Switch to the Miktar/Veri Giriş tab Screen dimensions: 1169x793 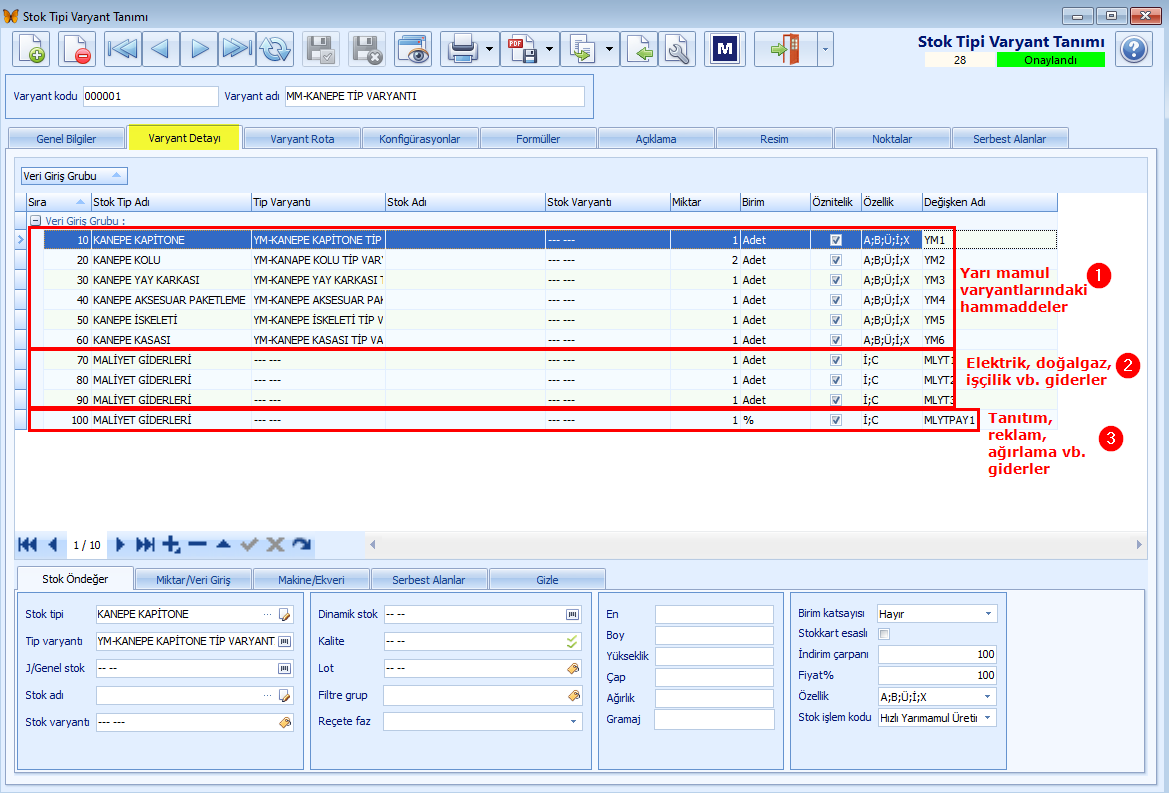[x=193, y=580]
